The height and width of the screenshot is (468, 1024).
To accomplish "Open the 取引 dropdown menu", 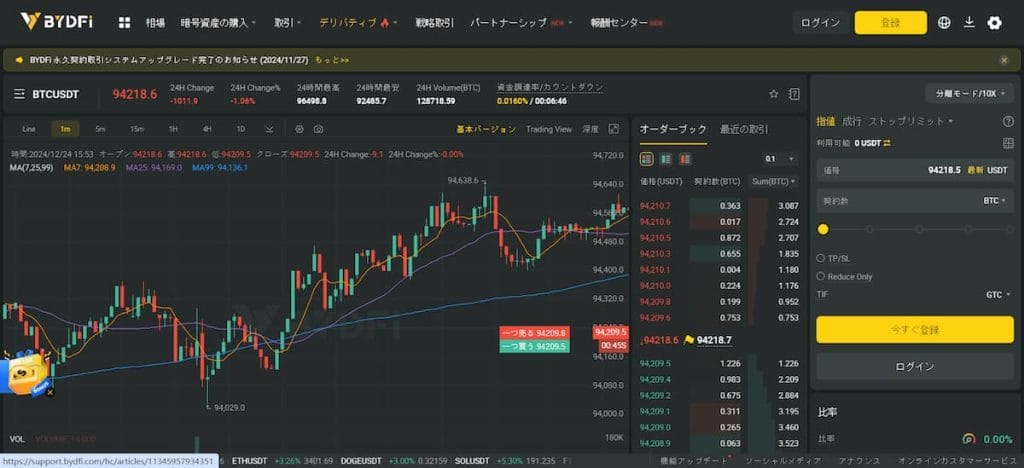I will tap(287, 23).
